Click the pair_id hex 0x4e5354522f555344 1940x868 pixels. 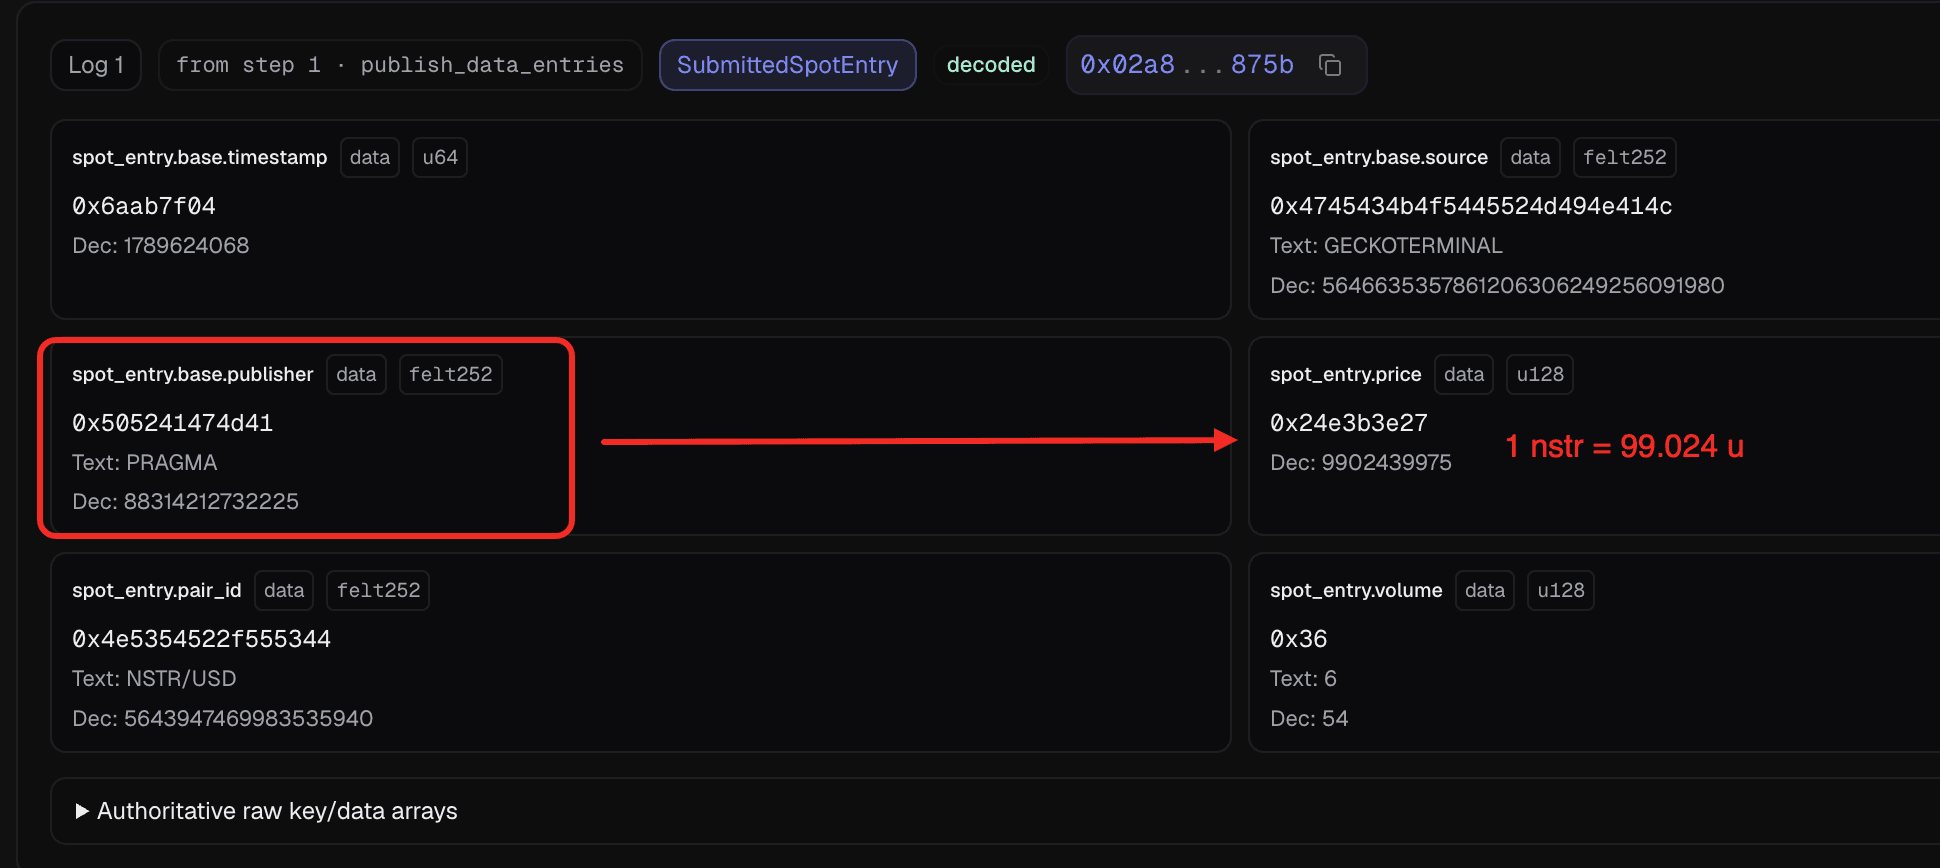click(202, 639)
